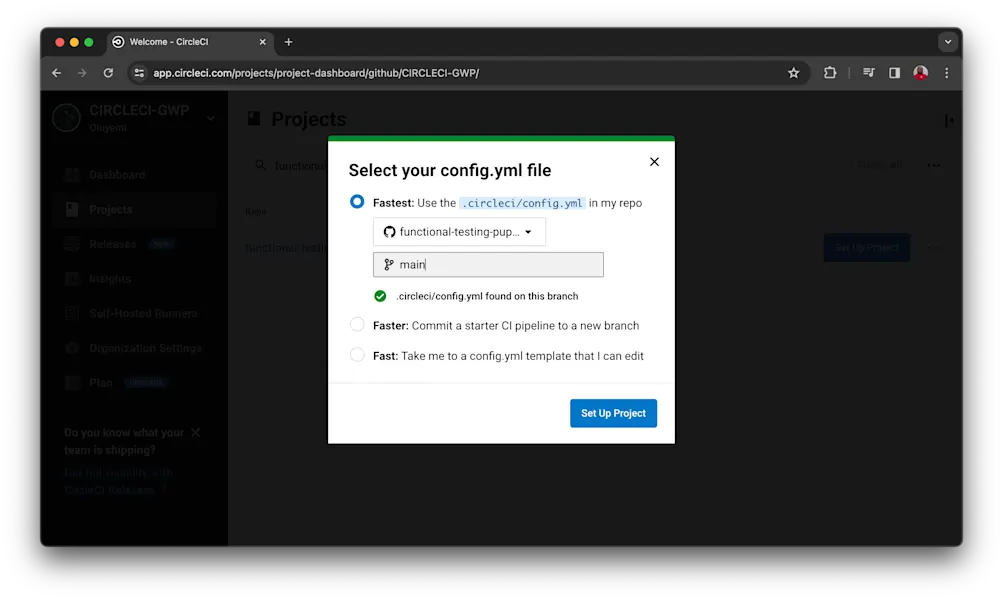The image size is (1003, 600).
Task: Click the Releases icon in the sidebar
Action: pyautogui.click(x=73, y=243)
